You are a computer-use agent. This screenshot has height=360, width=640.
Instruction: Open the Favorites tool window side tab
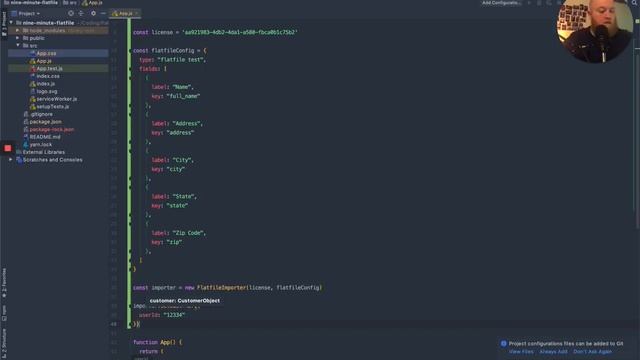click(4, 282)
